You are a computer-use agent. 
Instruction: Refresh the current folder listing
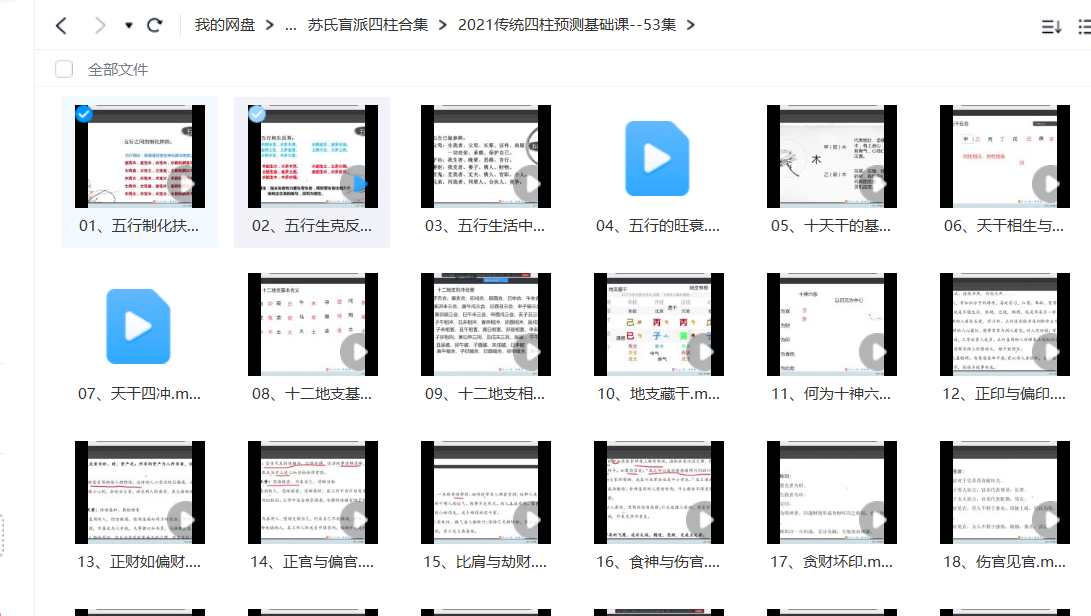(x=154, y=25)
